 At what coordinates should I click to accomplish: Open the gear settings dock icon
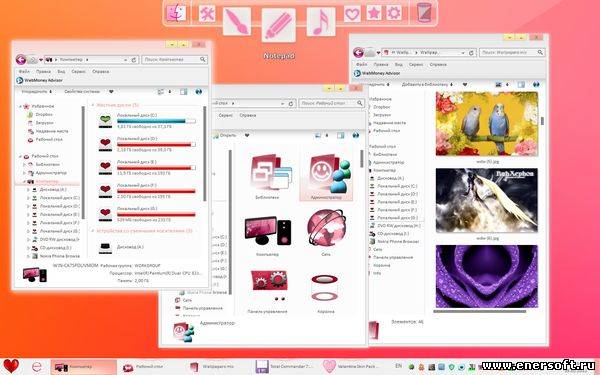(394, 13)
